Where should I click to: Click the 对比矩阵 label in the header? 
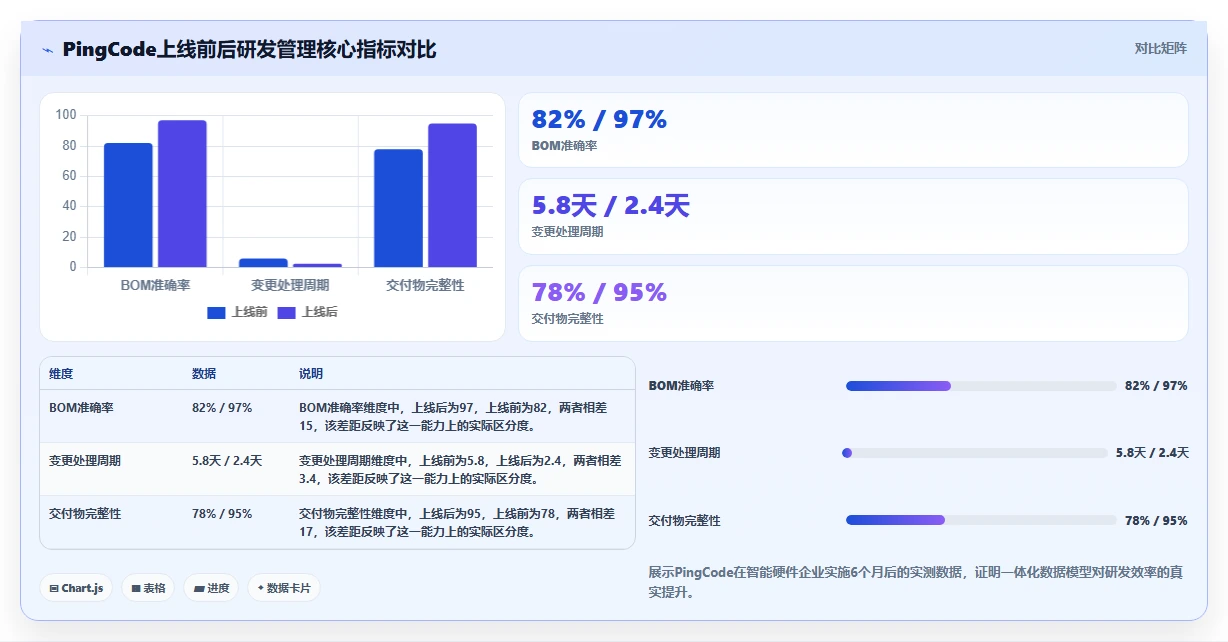coord(1160,48)
